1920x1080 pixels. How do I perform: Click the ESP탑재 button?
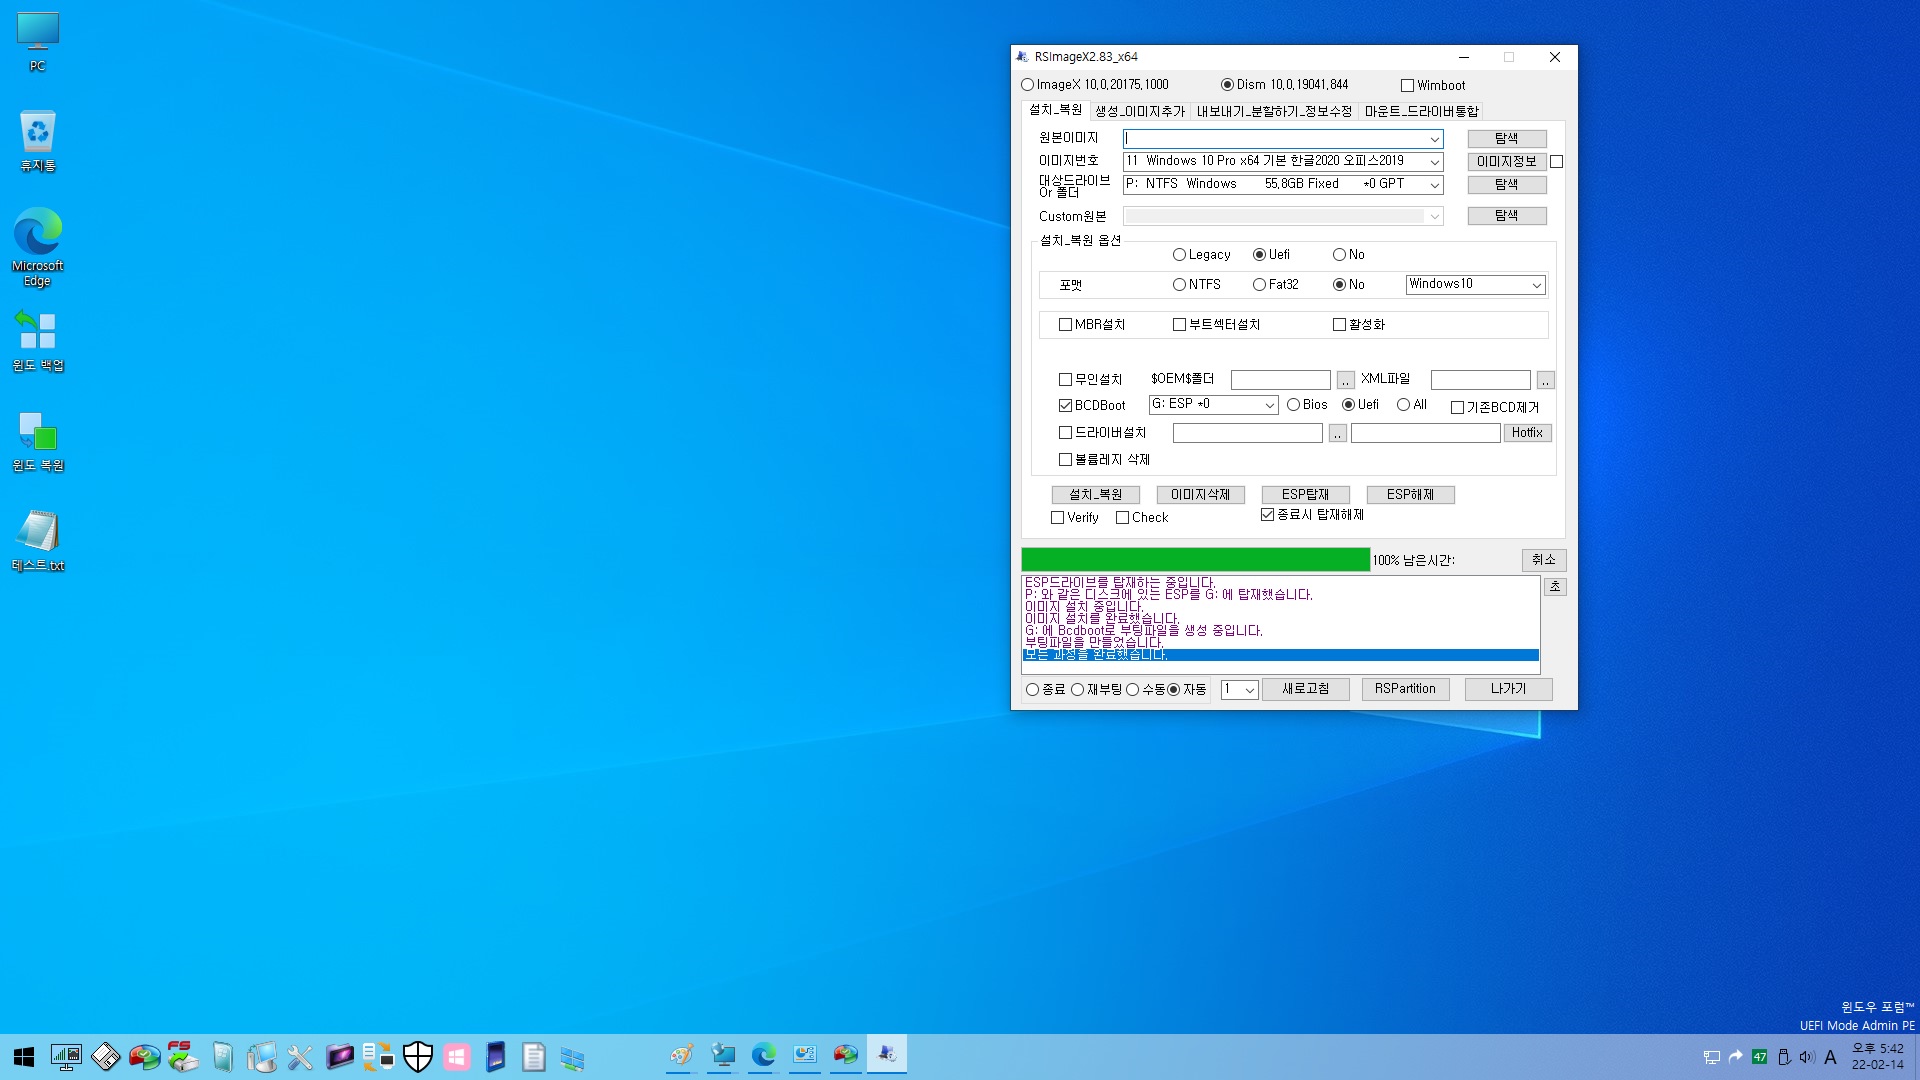(1305, 495)
